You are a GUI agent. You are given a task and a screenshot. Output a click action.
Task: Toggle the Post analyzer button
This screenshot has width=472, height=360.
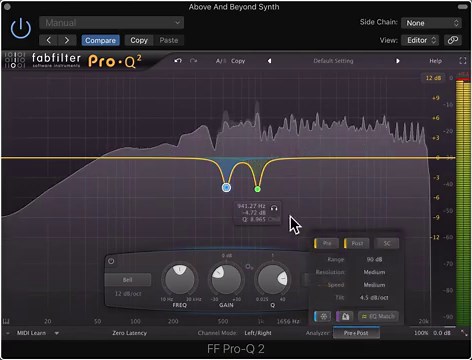[x=357, y=243]
